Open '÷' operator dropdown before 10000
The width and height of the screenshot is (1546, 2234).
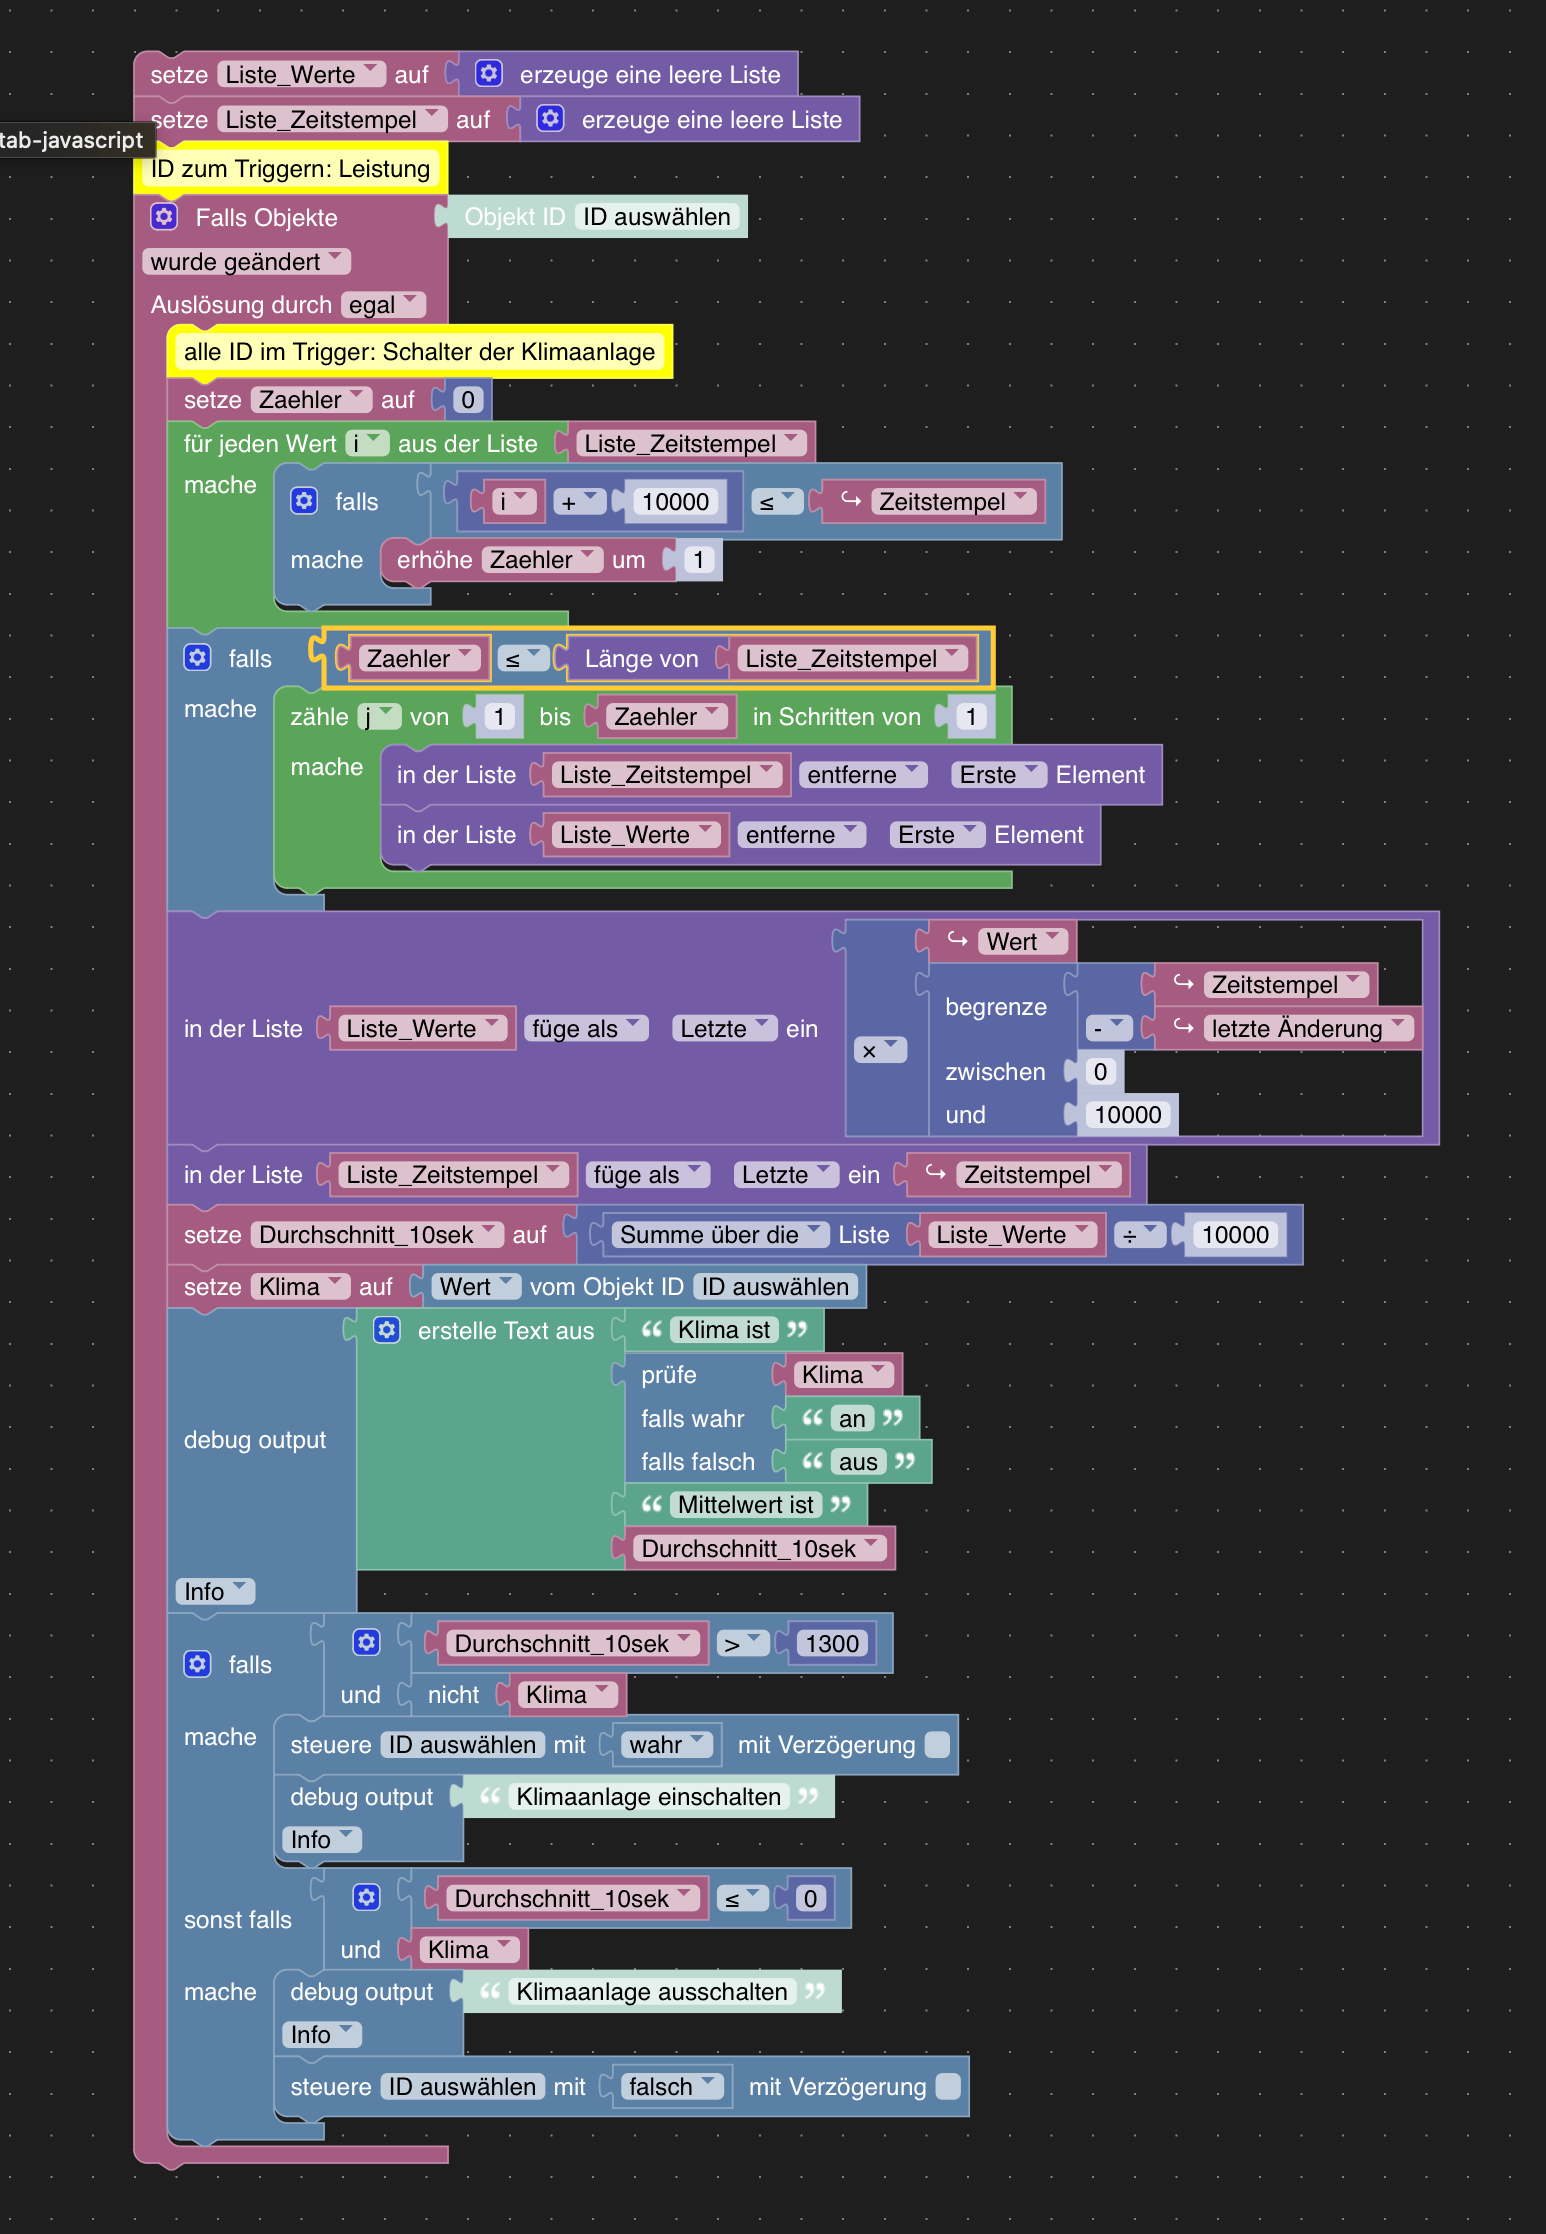click(x=1140, y=1235)
